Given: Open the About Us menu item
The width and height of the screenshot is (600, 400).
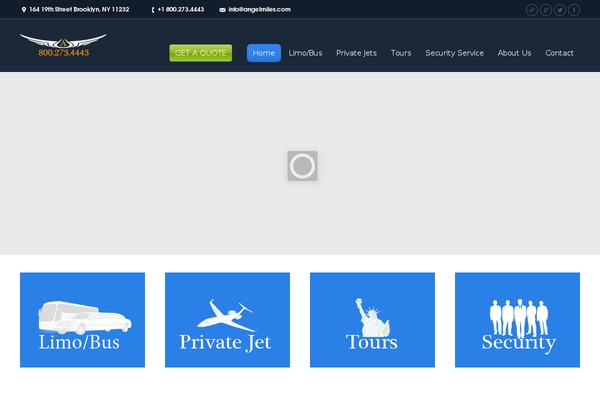Looking at the screenshot, I should click(514, 53).
